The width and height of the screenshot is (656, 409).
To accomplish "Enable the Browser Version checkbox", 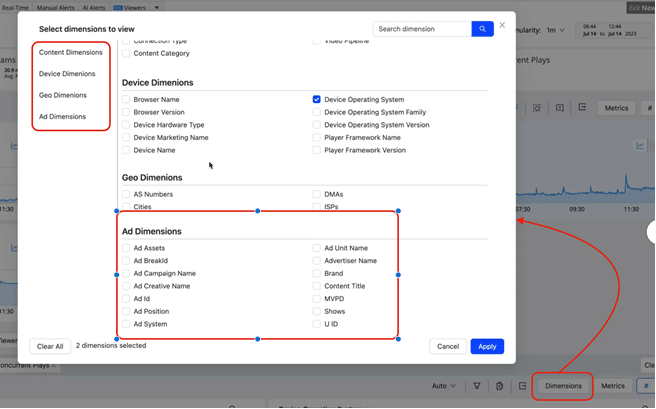I will click(x=126, y=112).
